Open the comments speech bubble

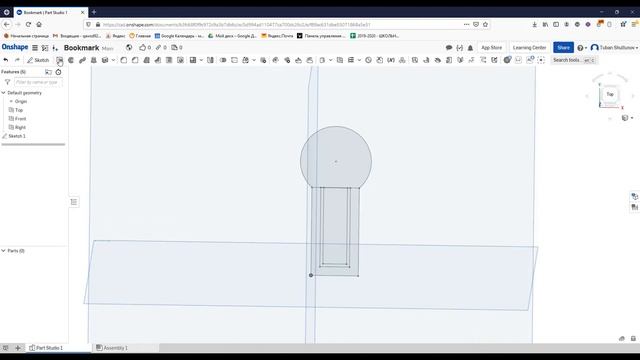(449, 48)
